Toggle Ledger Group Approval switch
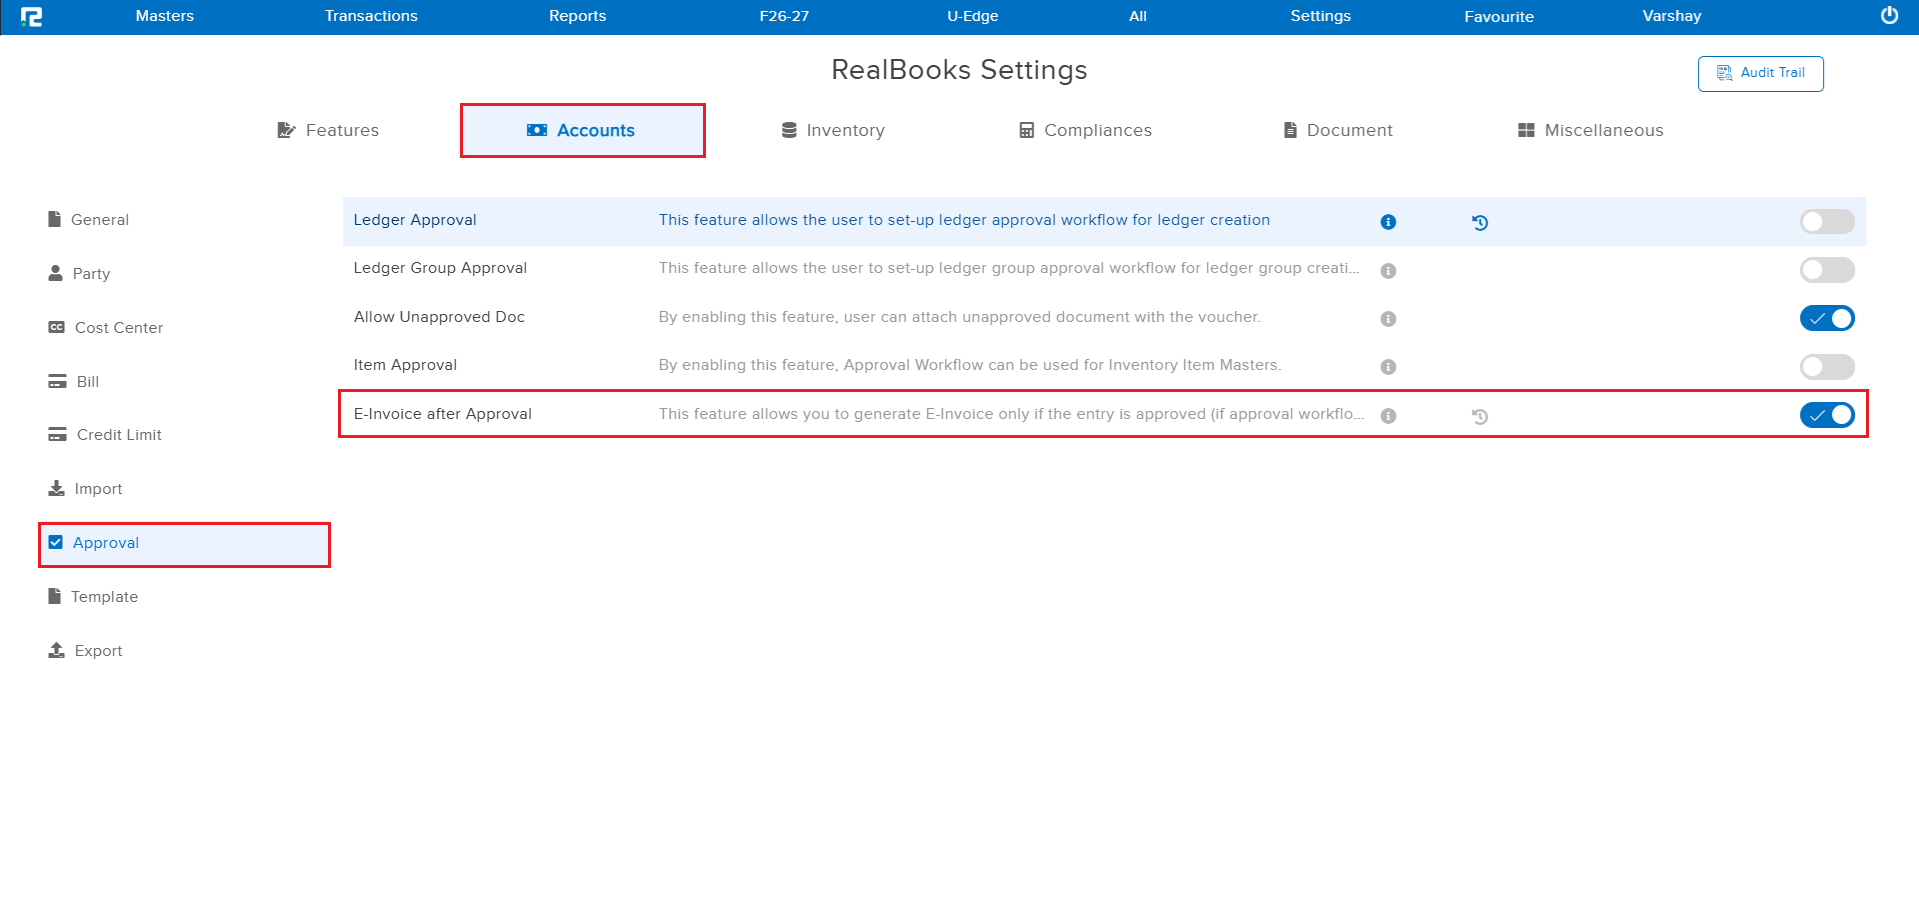This screenshot has height=907, width=1919. (x=1827, y=270)
